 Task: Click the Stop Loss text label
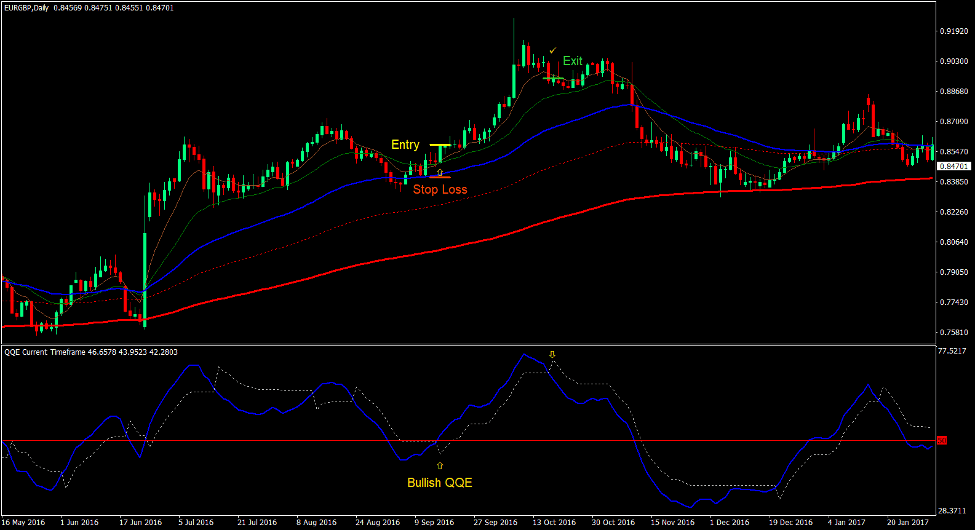coord(440,189)
